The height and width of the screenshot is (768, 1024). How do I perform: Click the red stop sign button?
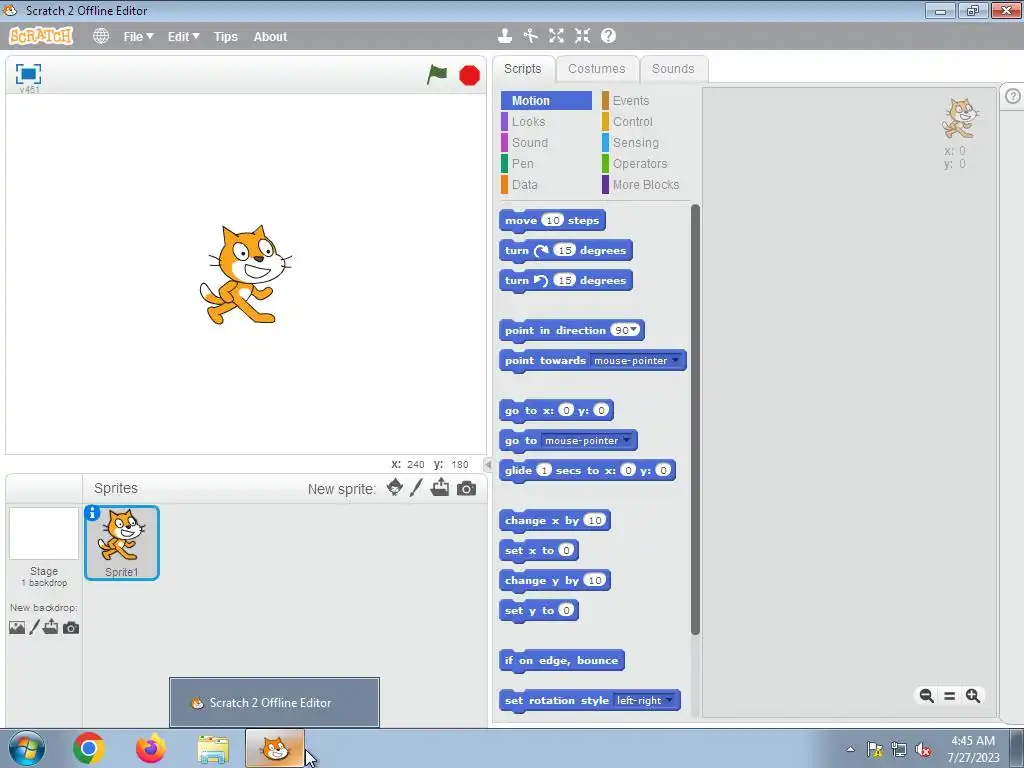(x=469, y=76)
